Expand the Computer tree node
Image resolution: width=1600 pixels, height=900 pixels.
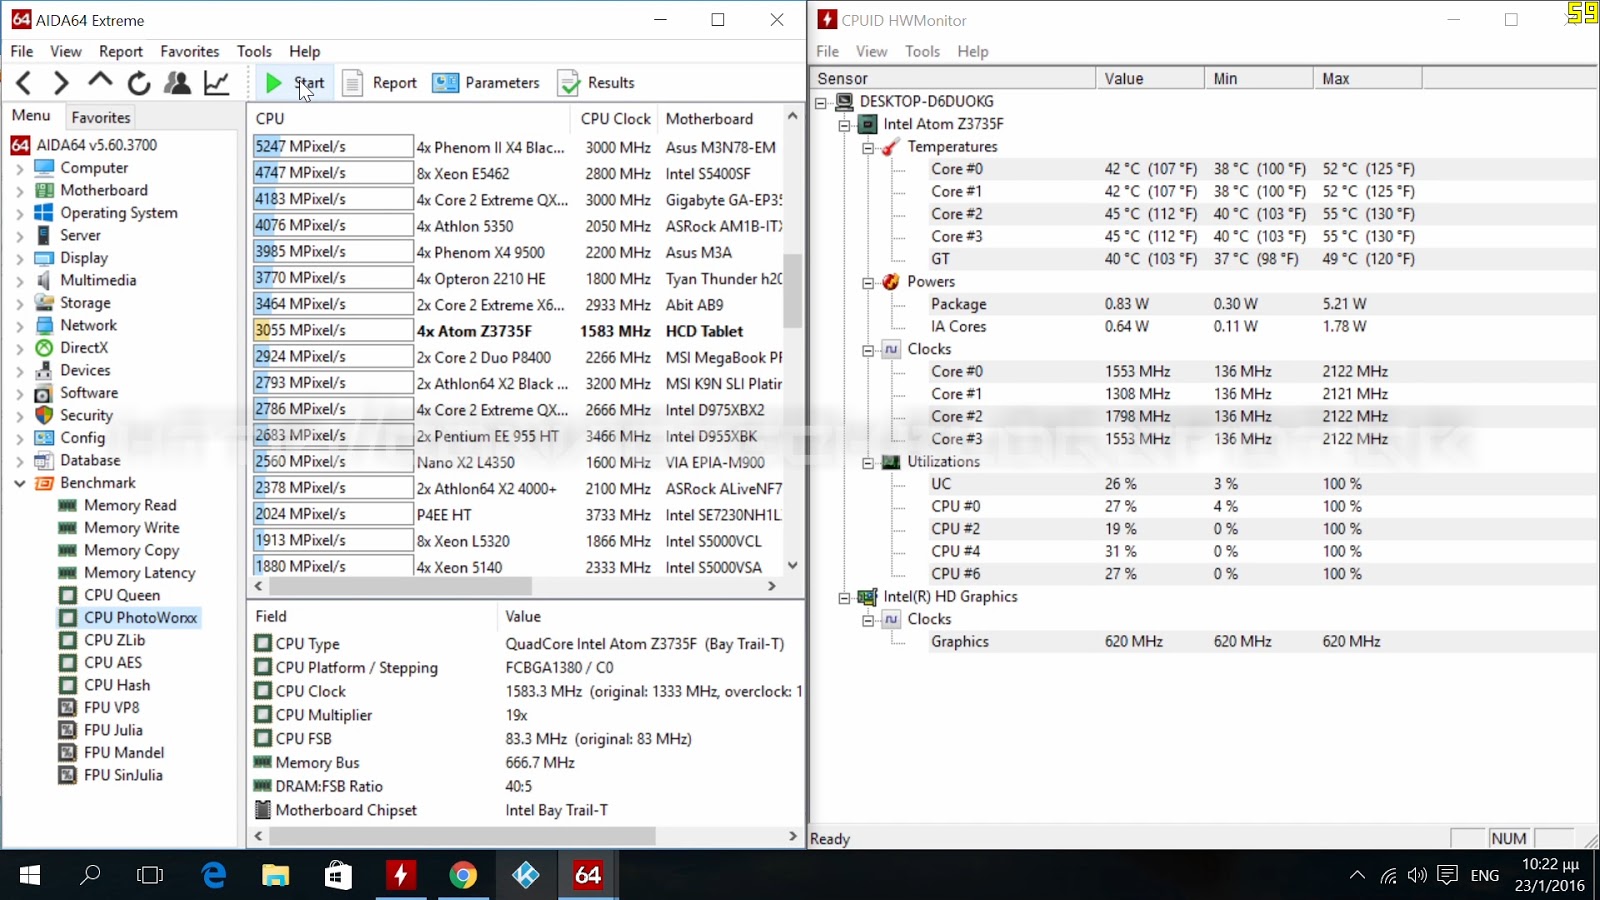[x=19, y=169]
